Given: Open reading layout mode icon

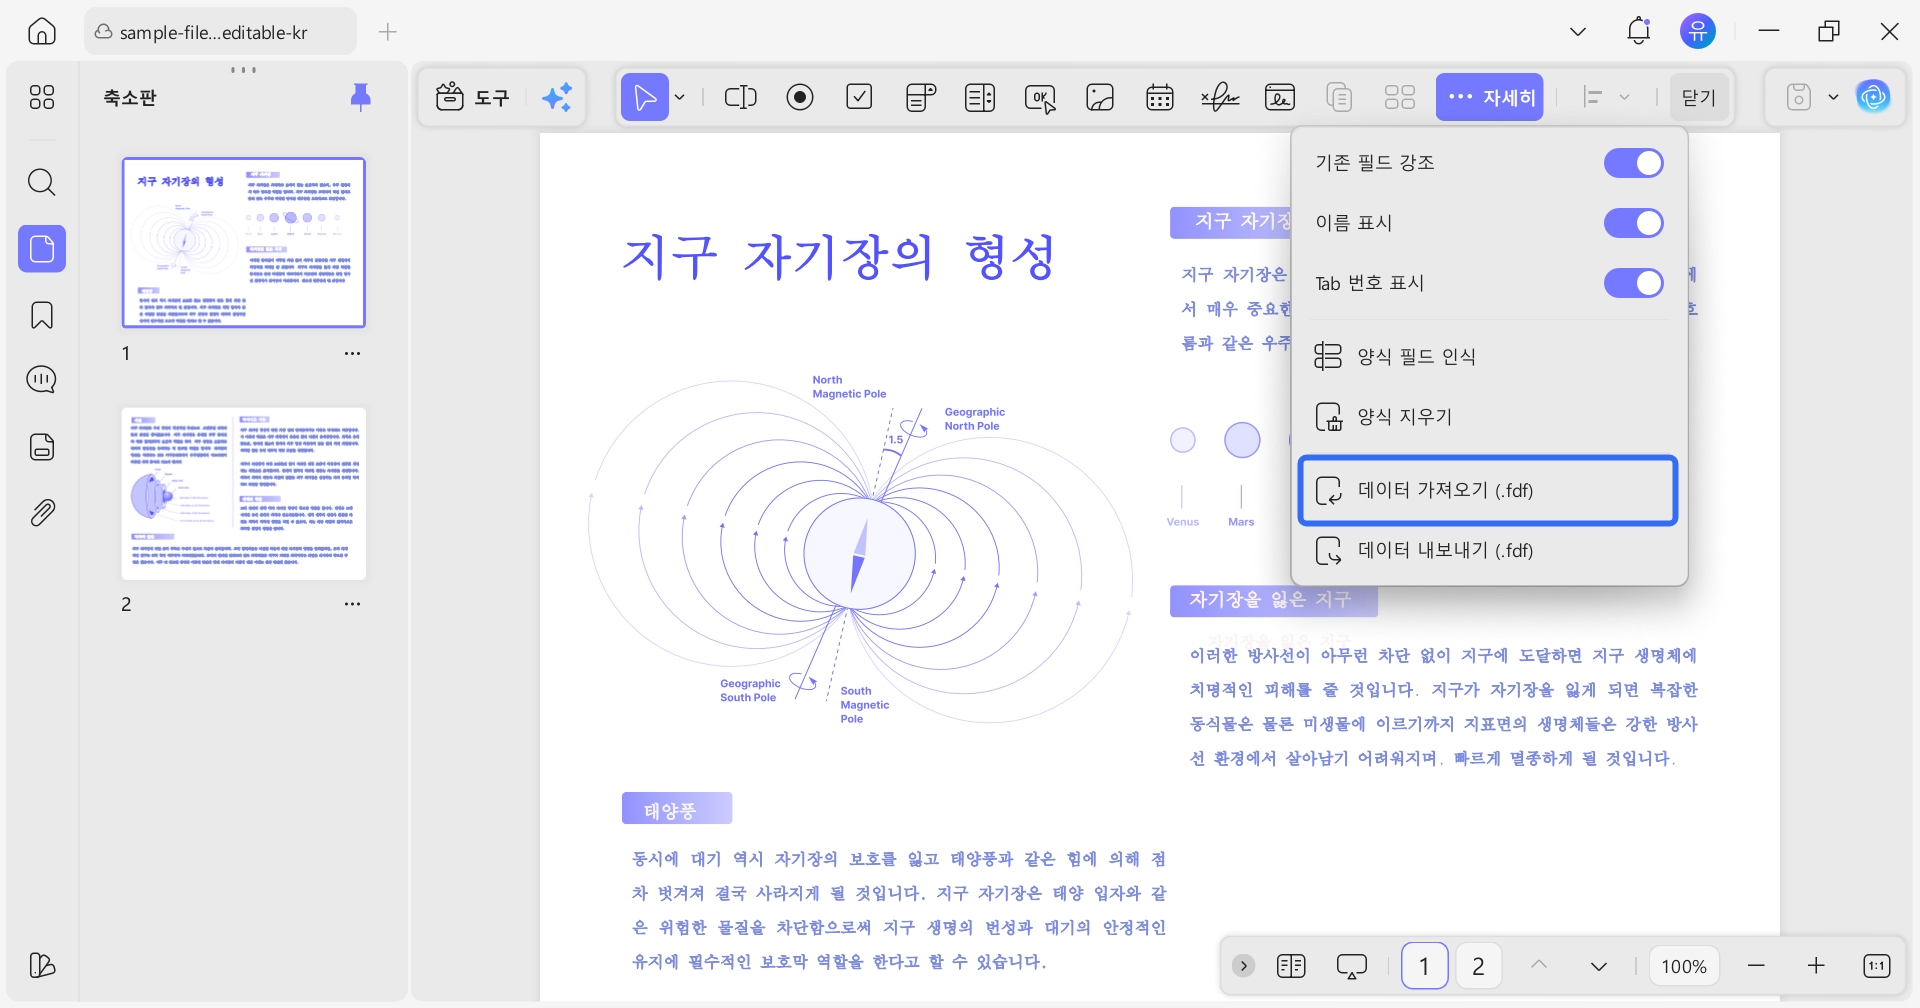Looking at the screenshot, I should click(x=1291, y=966).
